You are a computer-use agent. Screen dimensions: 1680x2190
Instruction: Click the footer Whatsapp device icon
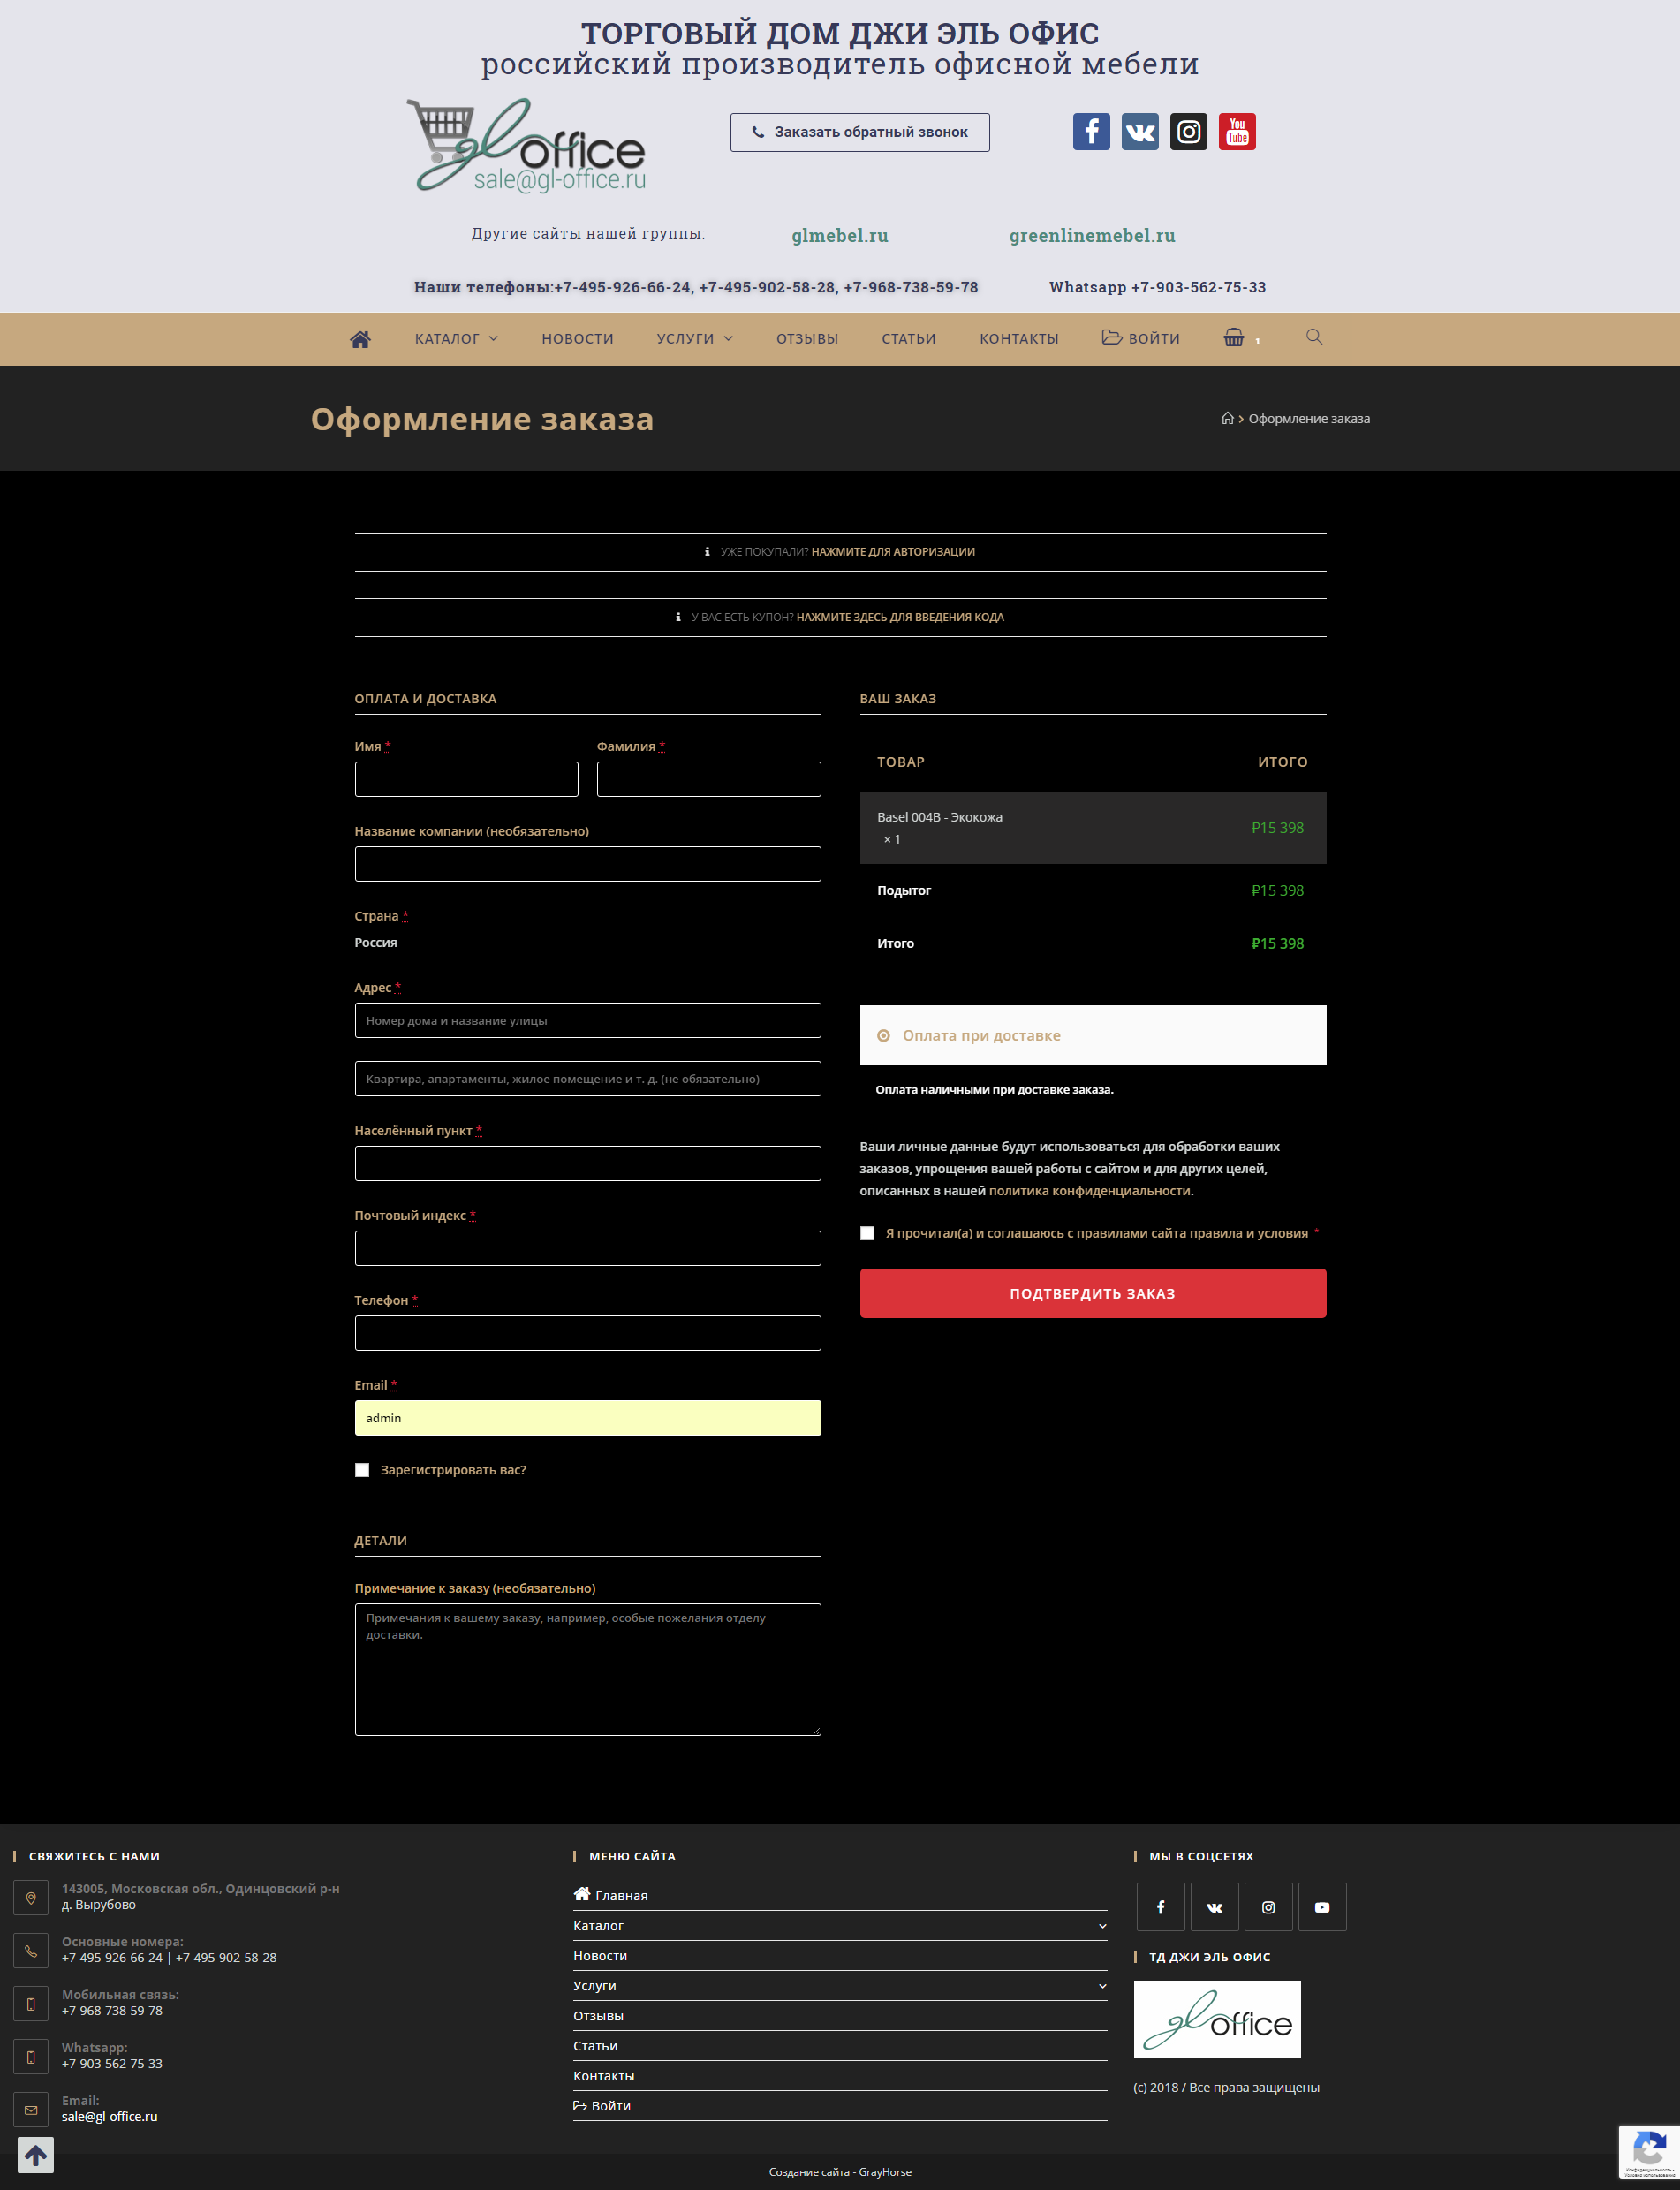(x=31, y=2056)
